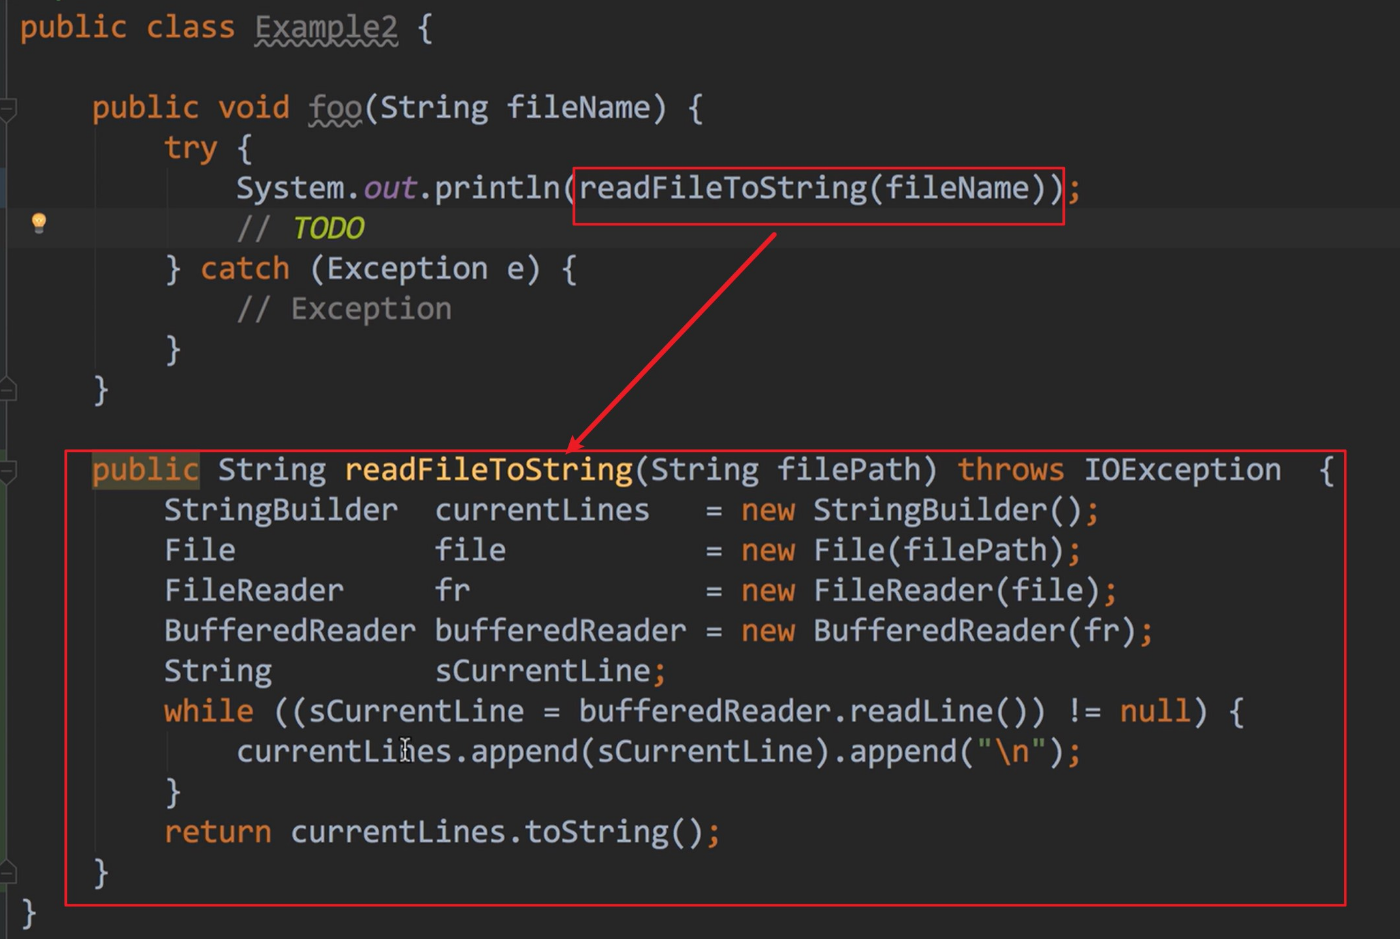This screenshot has width=1400, height=939.
Task: Click the FileReader type declaration
Action: coord(254,590)
